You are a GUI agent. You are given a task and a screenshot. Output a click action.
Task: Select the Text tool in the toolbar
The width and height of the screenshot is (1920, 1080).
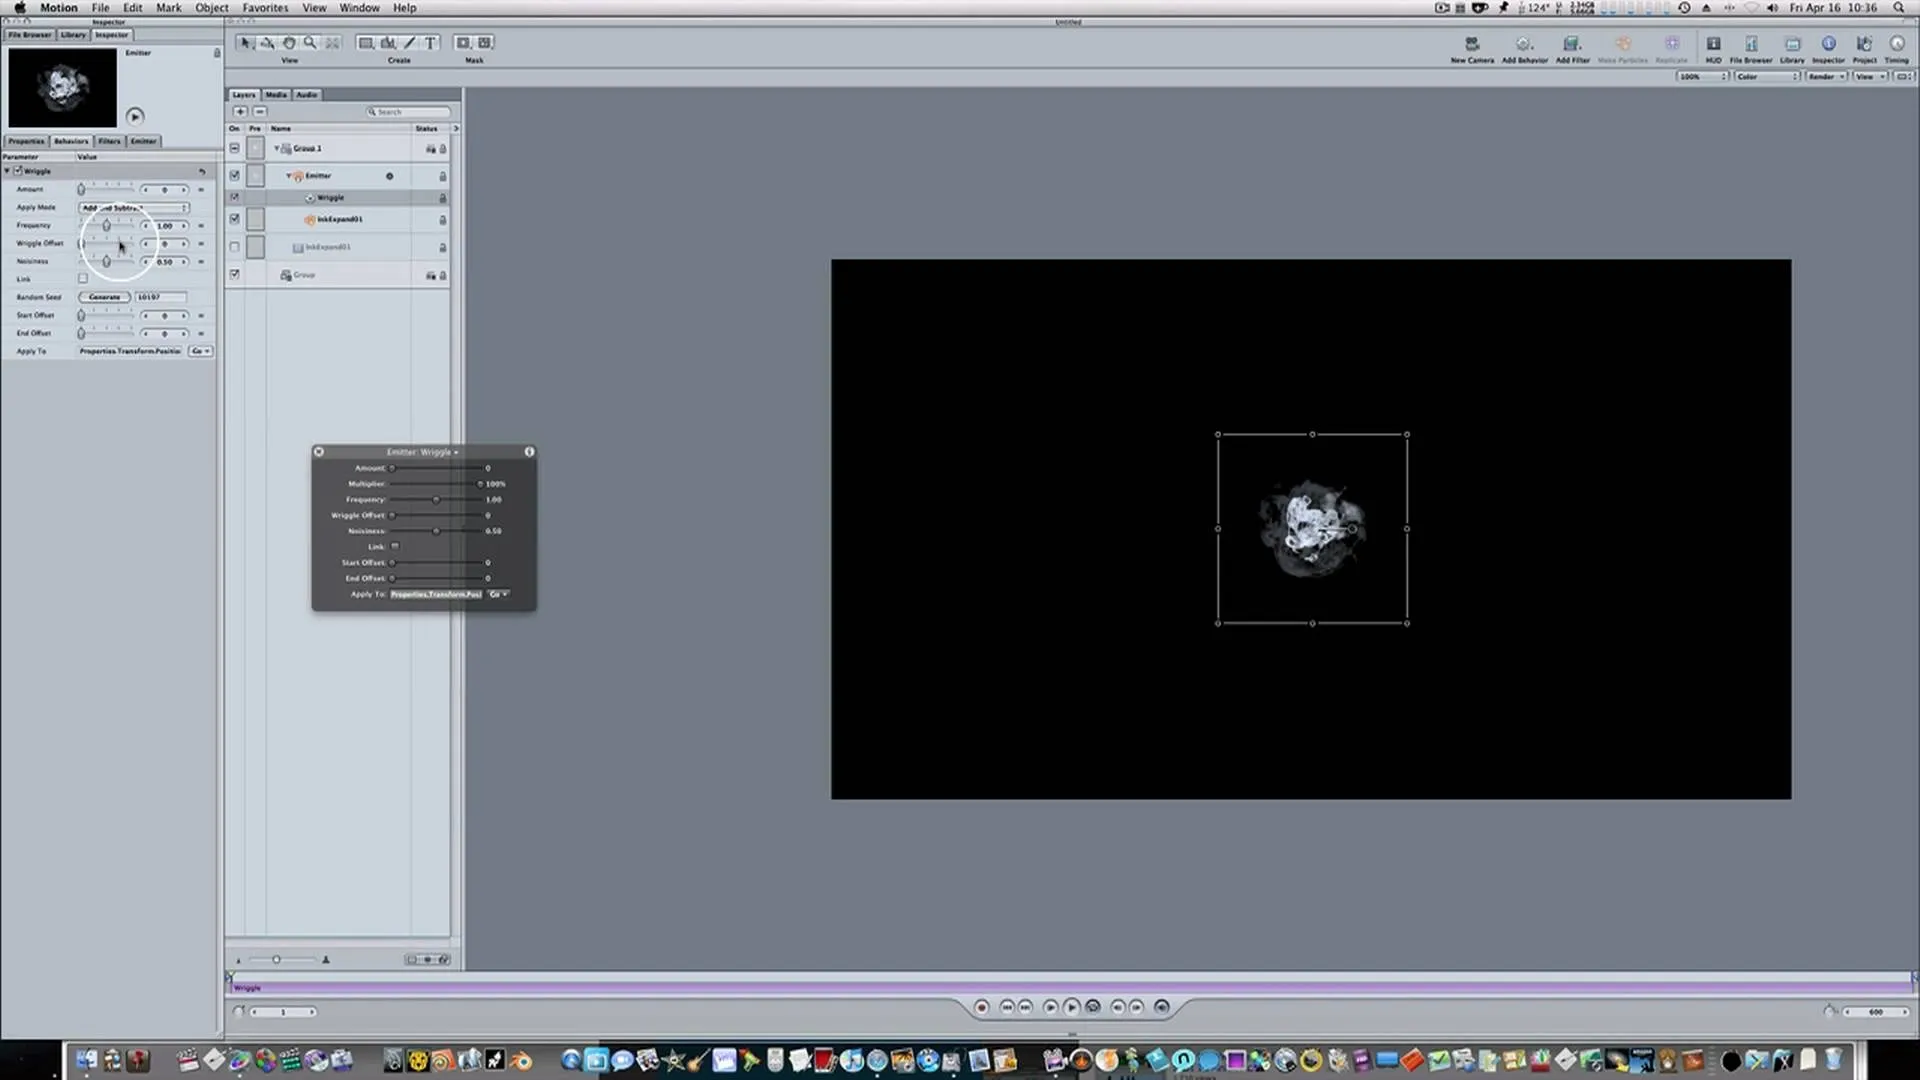[430, 43]
